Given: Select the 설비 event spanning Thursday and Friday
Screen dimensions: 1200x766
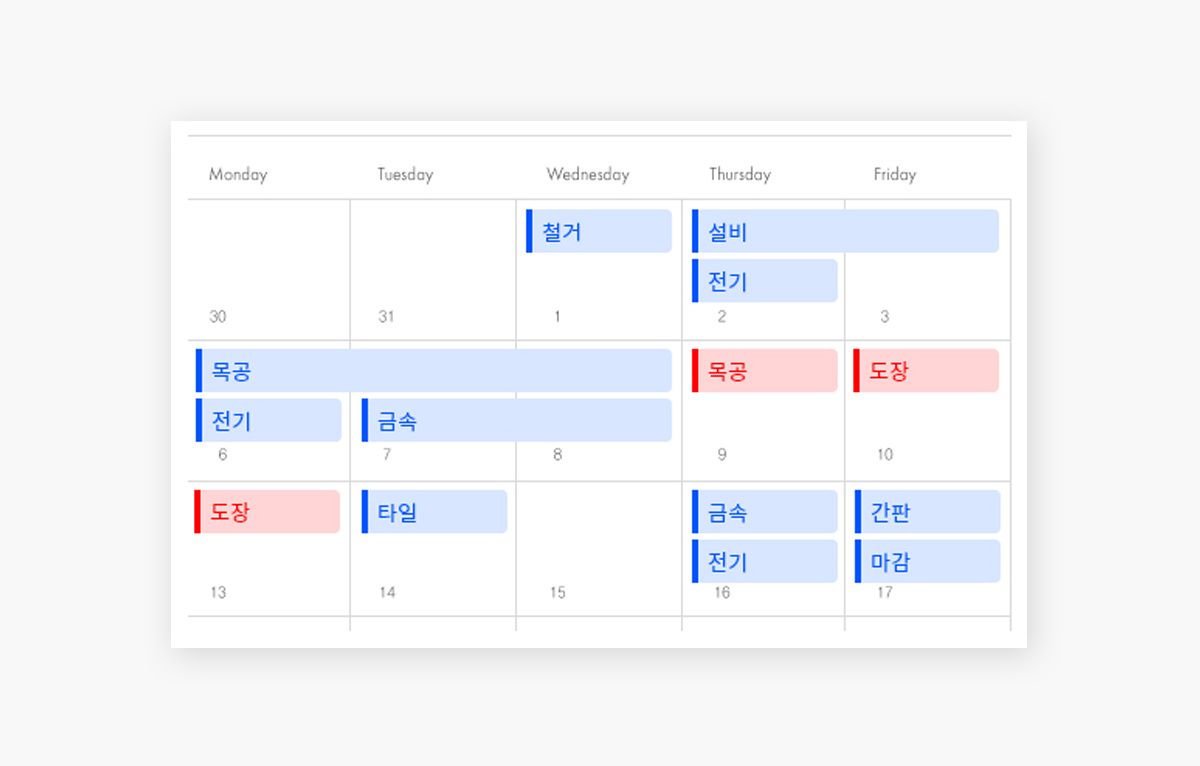Looking at the screenshot, I should click(845, 232).
